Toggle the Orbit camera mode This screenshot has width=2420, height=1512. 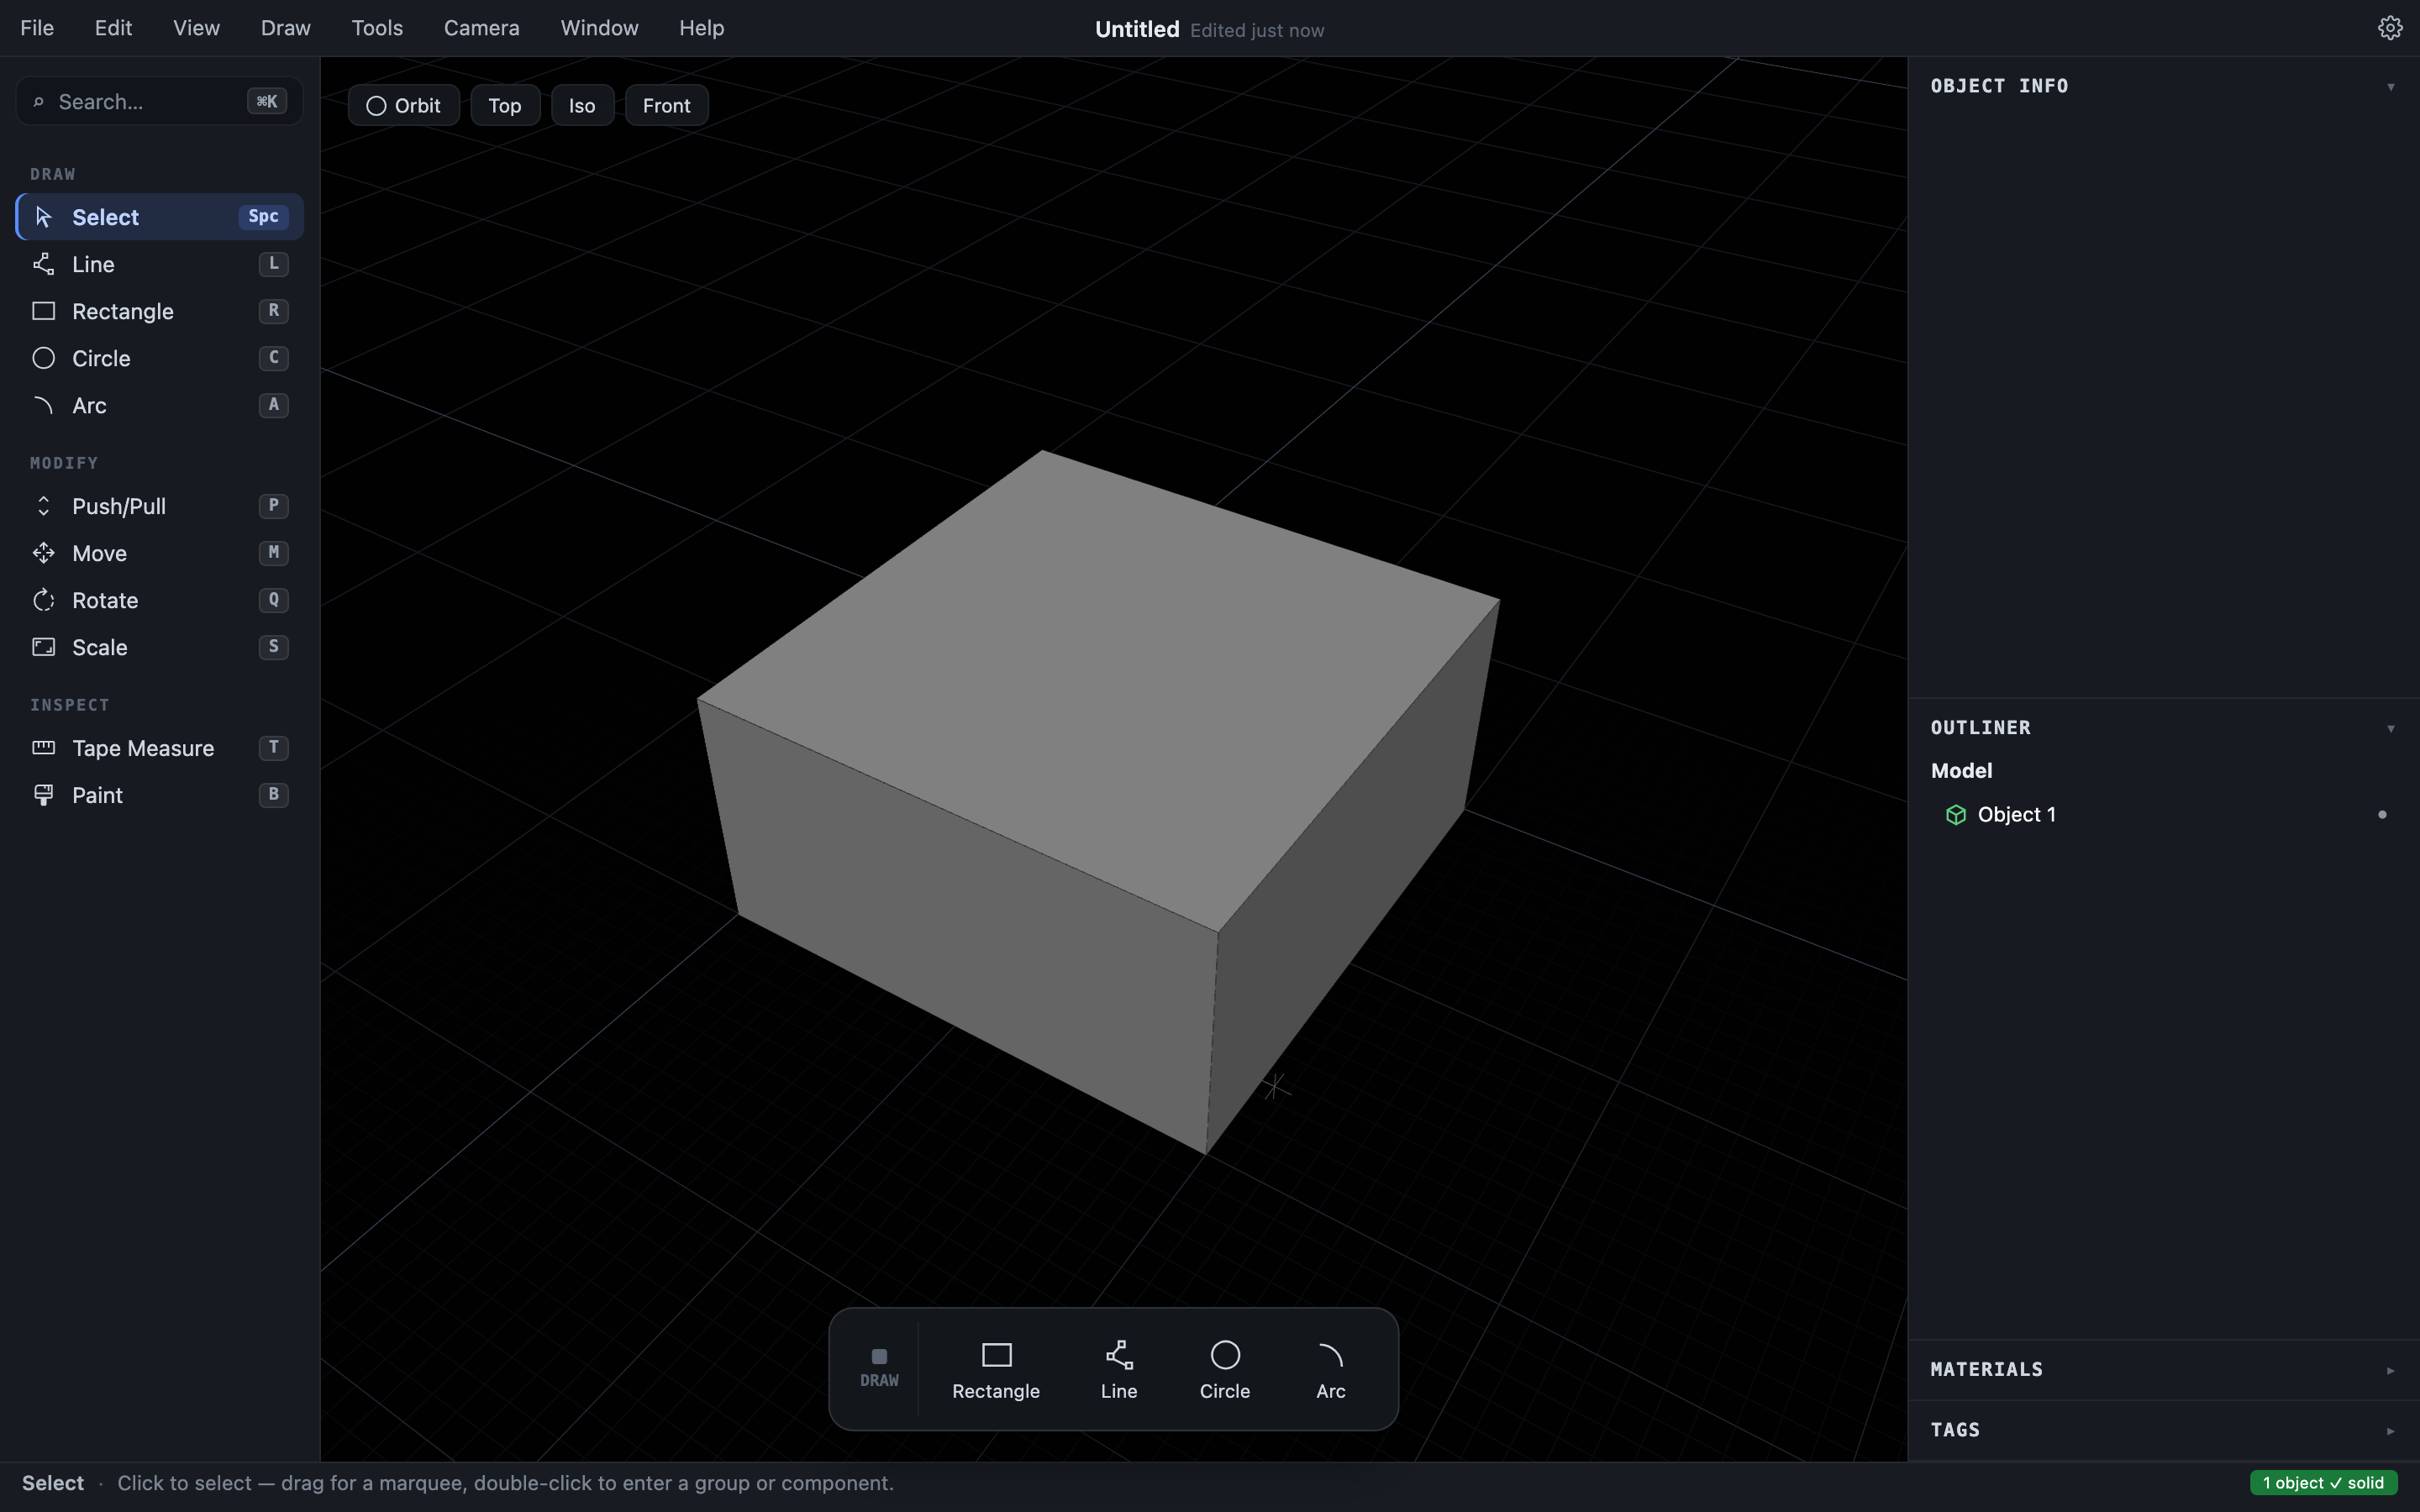[404, 105]
